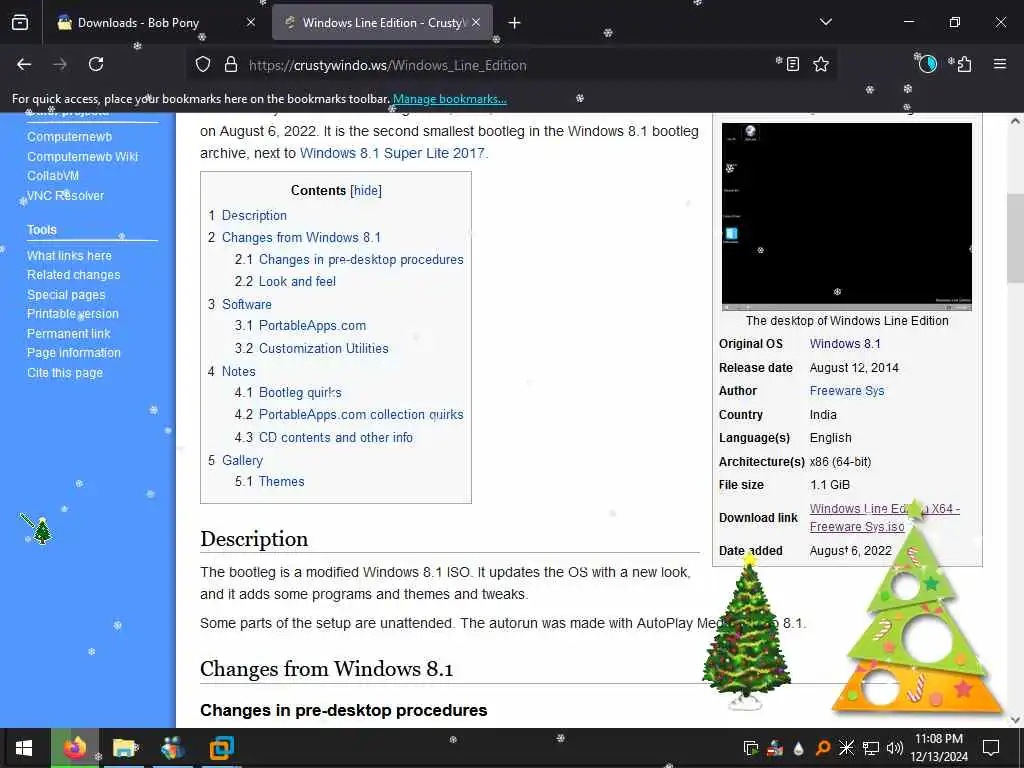Select the Windows Line Edition tab

point(382,22)
